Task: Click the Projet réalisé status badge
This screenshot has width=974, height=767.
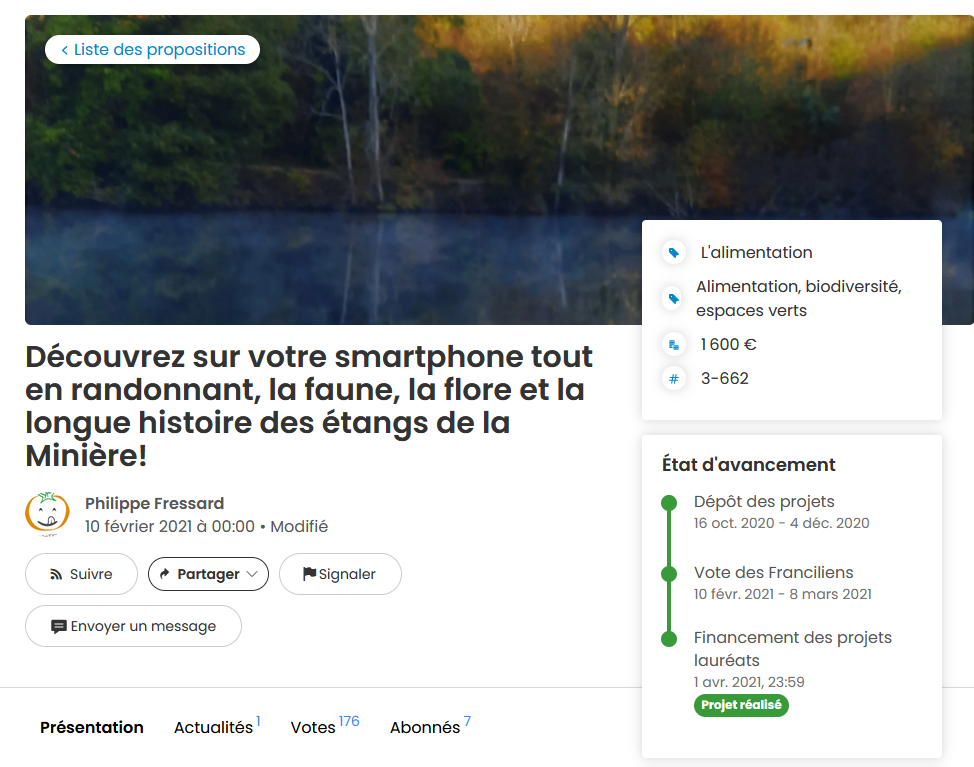Action: click(741, 705)
